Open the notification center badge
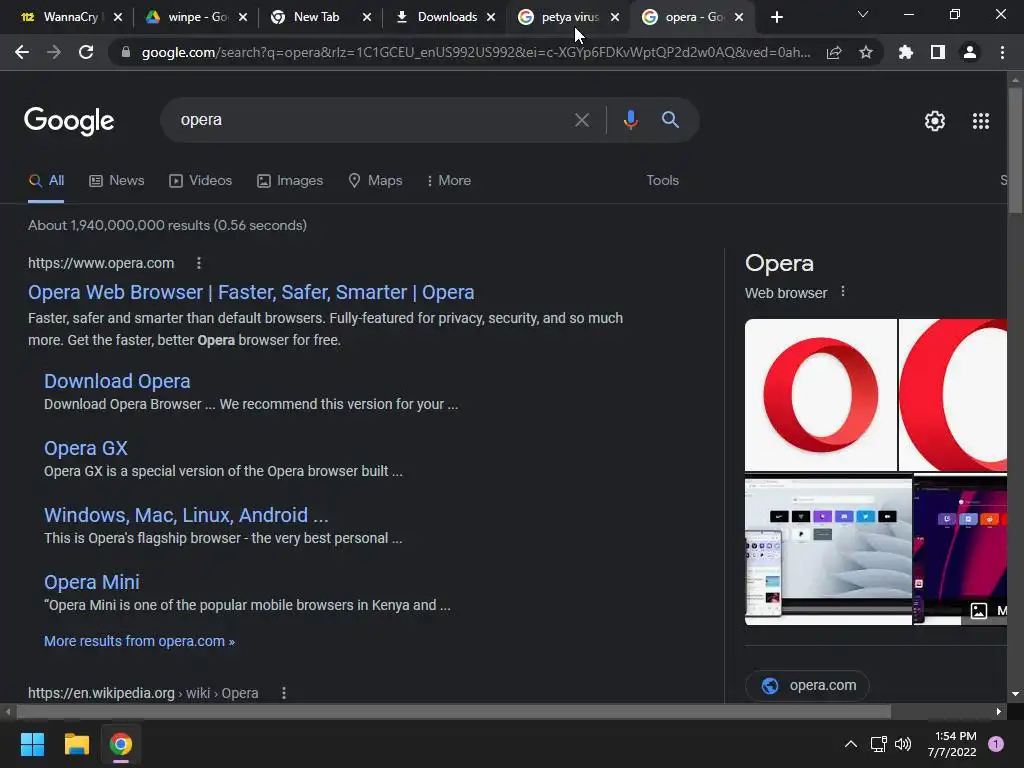Image resolution: width=1024 pixels, height=768 pixels. click(996, 744)
